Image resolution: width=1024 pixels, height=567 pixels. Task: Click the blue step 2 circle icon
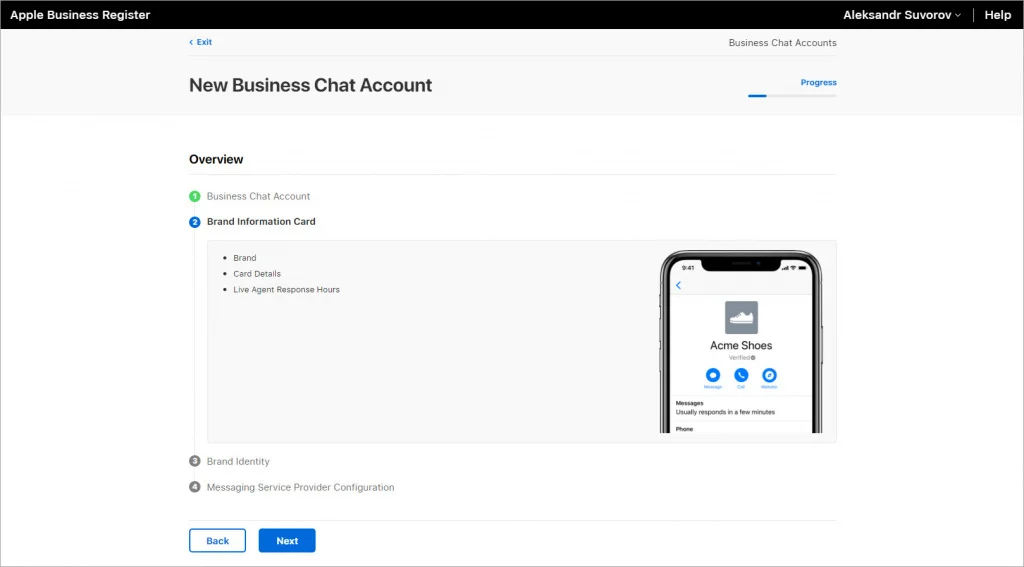pyautogui.click(x=195, y=222)
